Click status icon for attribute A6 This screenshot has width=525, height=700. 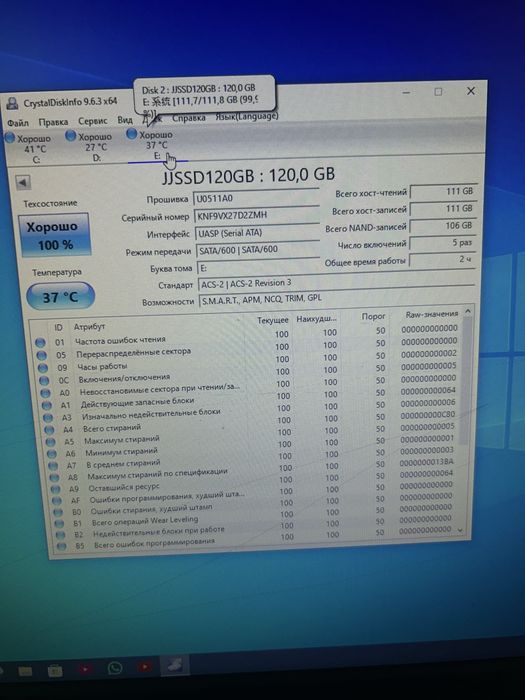click(52, 454)
